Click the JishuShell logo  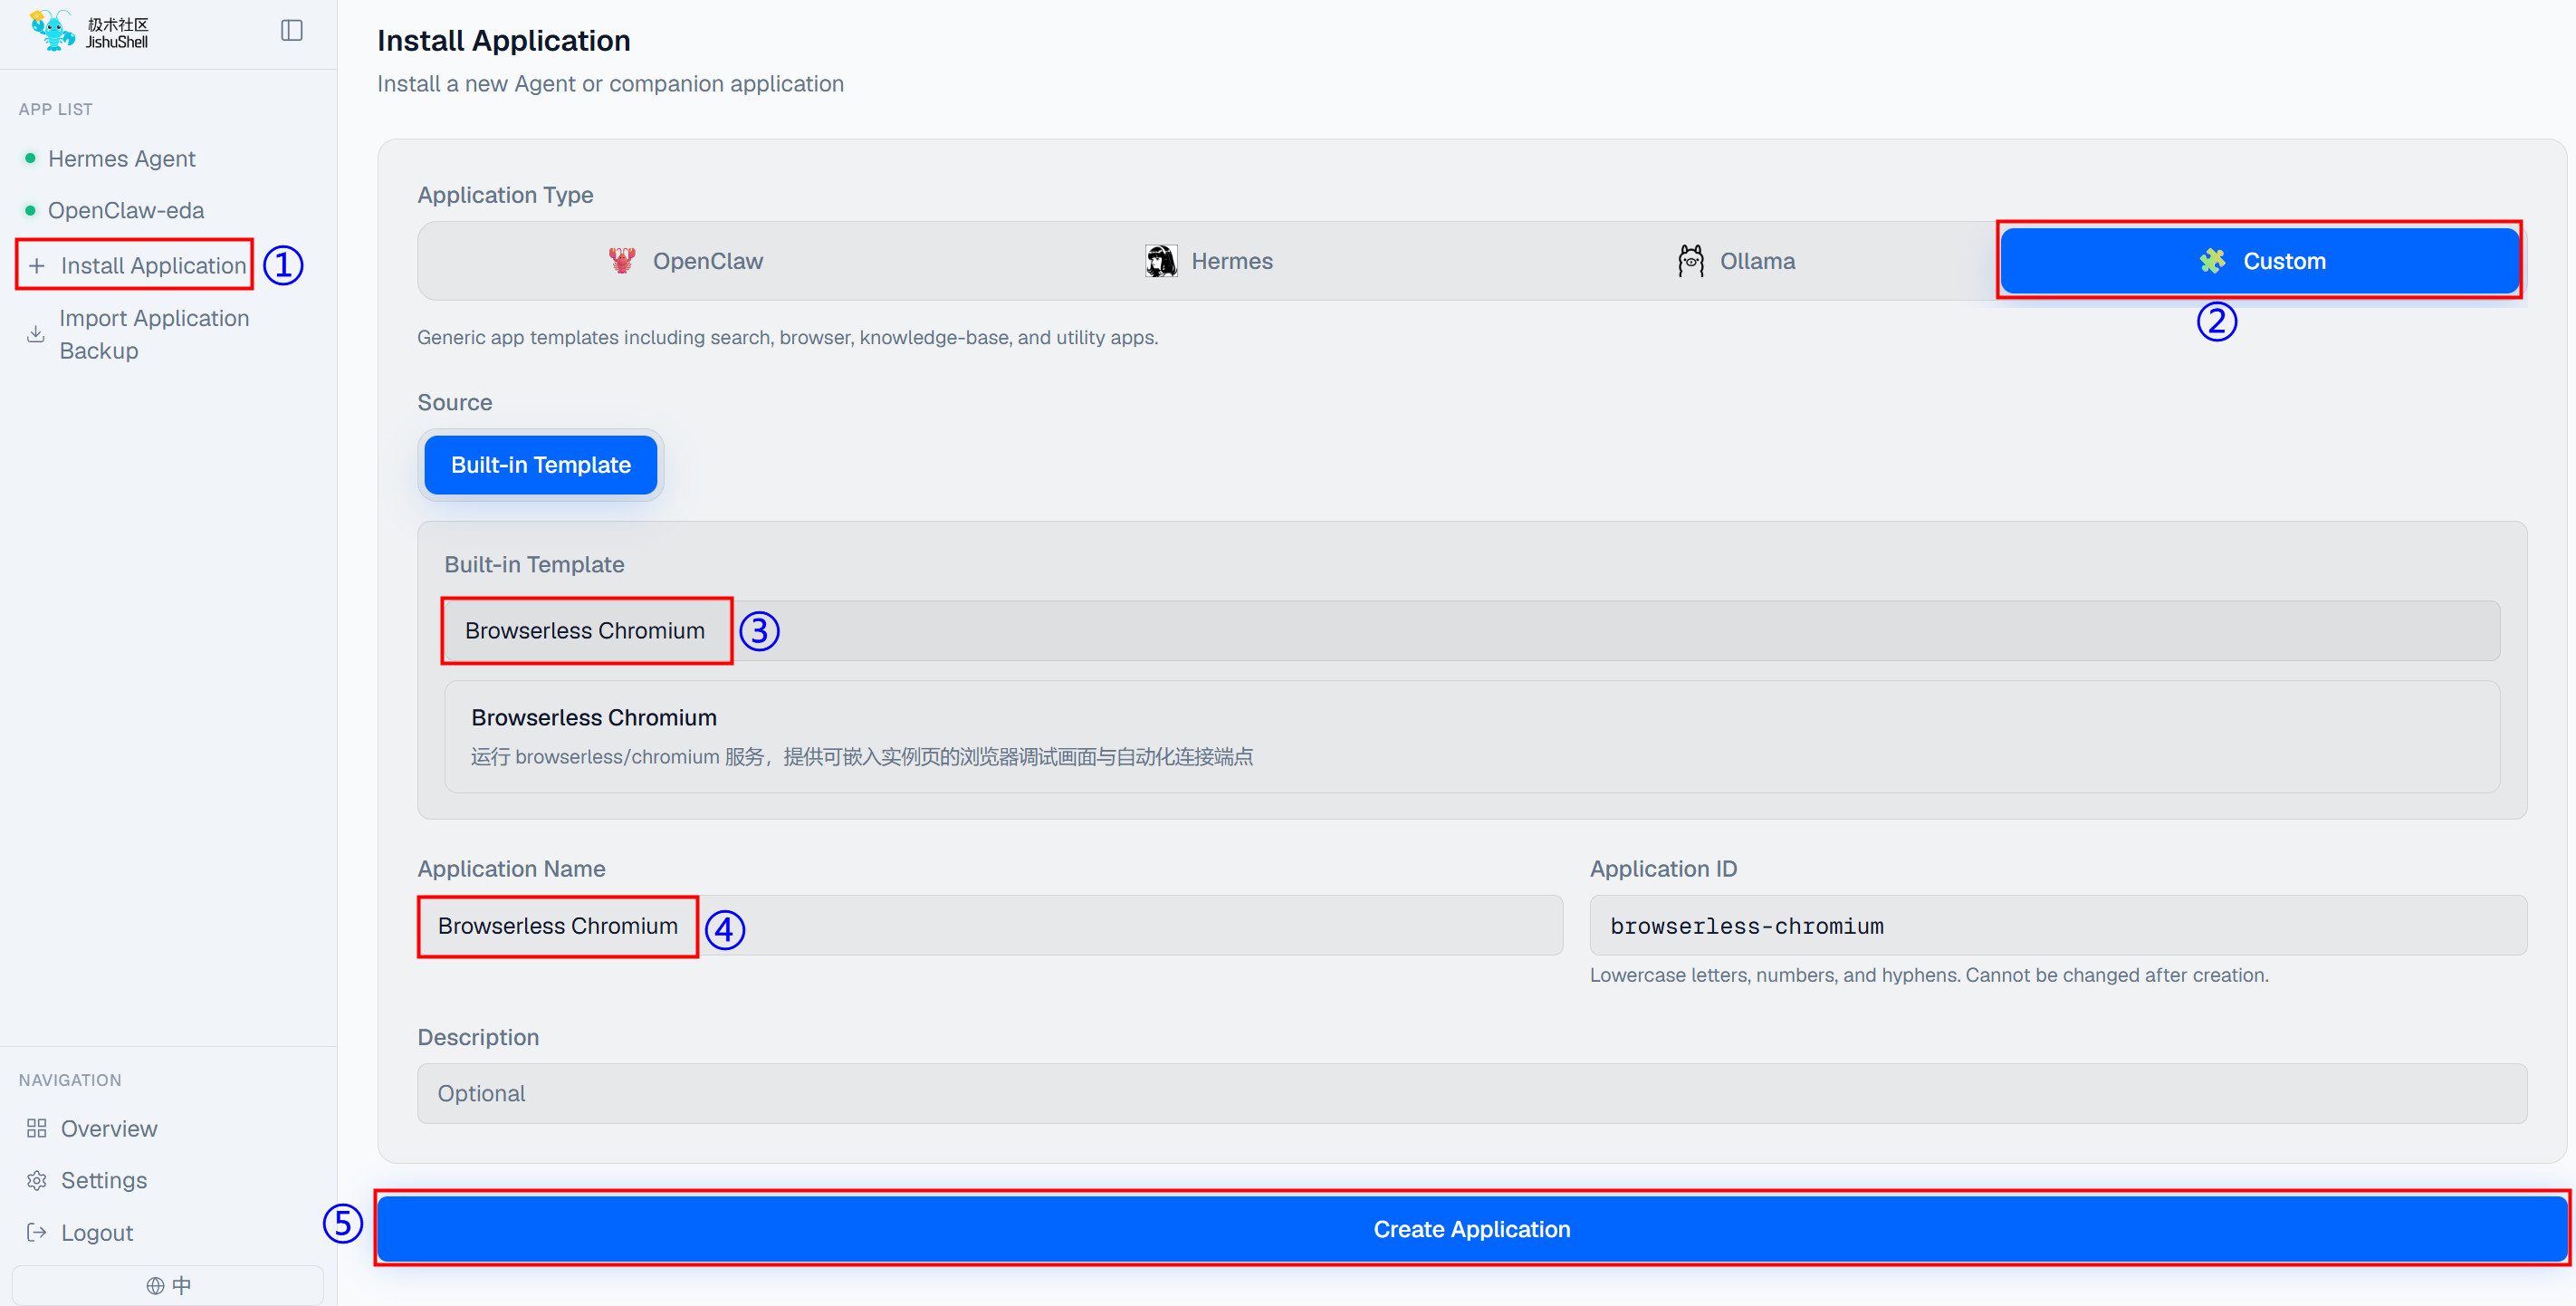89,31
